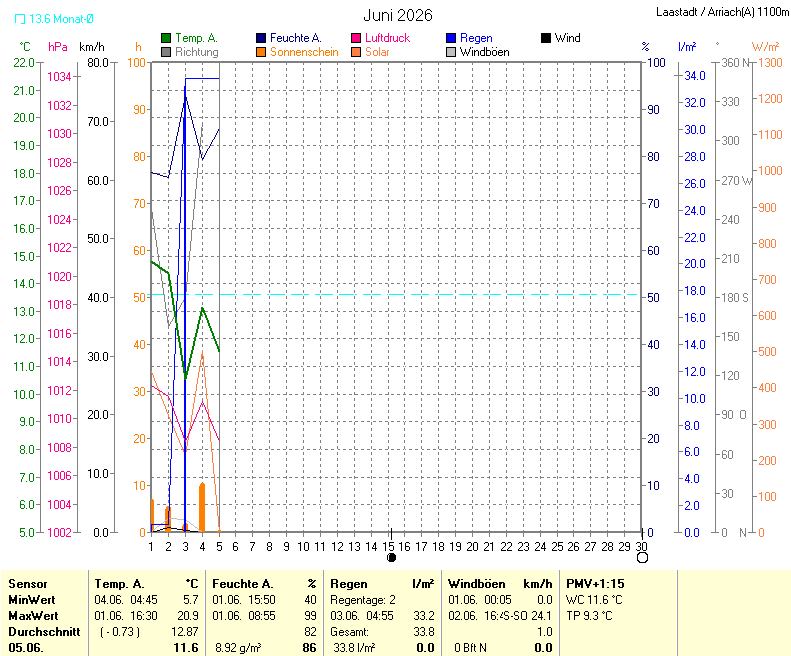Click the maximum temperature value '20.9'
The image size is (791, 656).
pos(188,616)
